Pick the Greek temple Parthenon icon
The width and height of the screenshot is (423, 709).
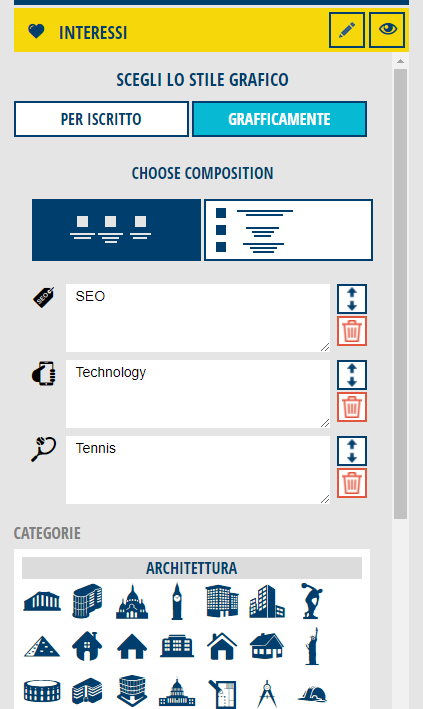[x=42, y=601]
